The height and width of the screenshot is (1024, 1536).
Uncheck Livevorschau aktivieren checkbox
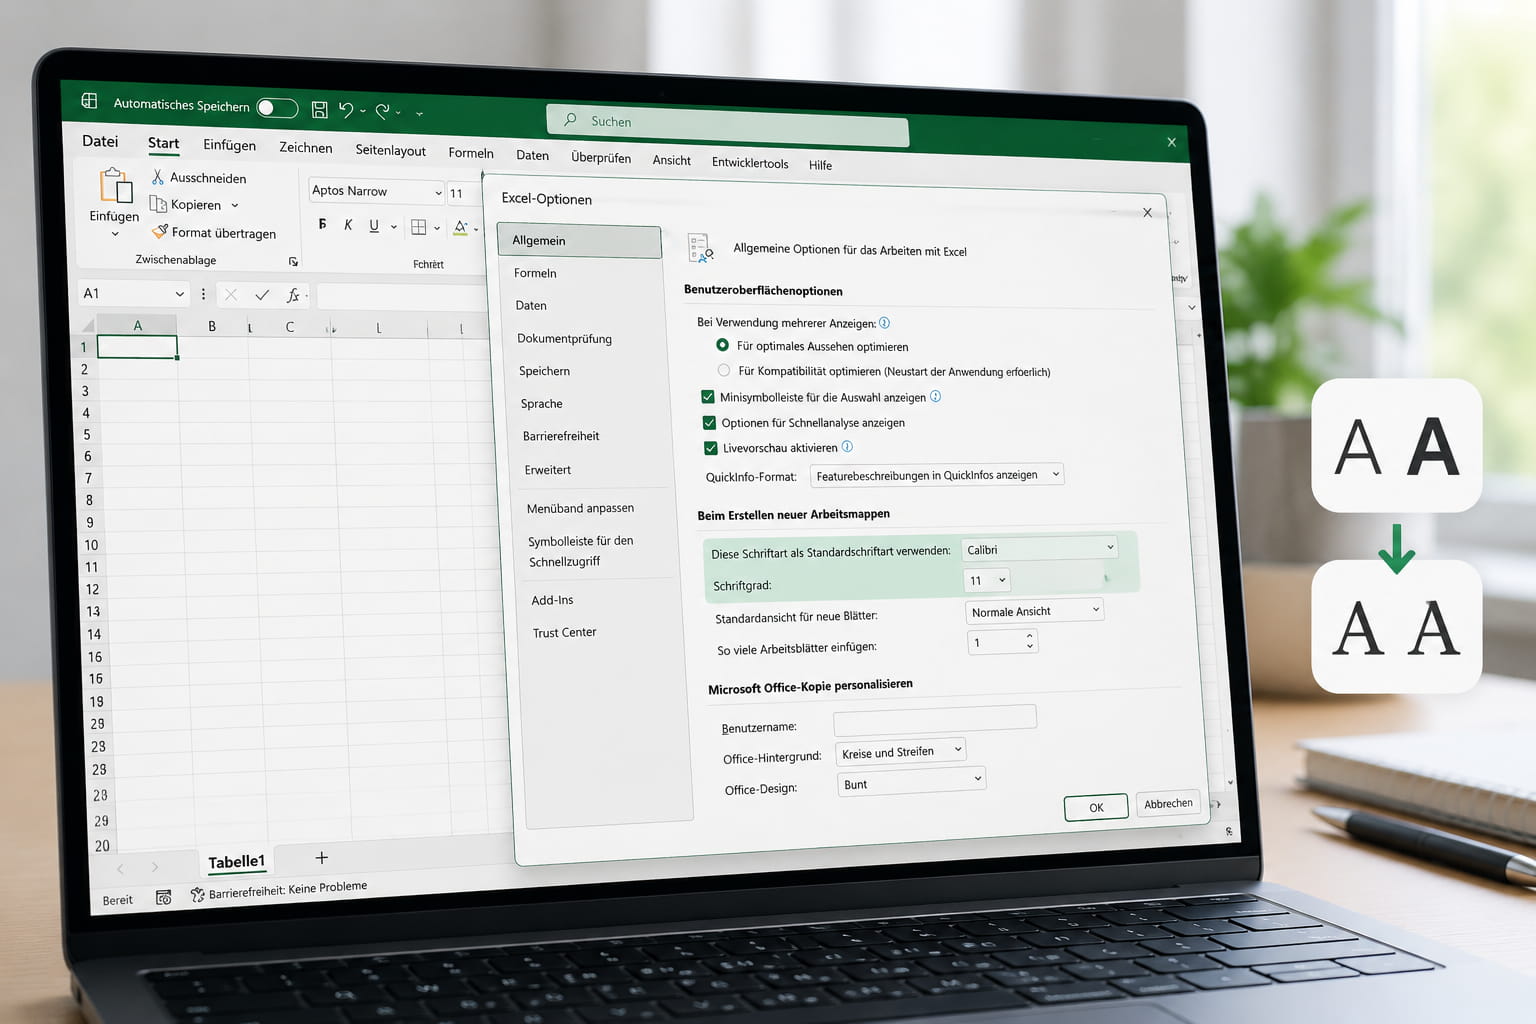711,448
